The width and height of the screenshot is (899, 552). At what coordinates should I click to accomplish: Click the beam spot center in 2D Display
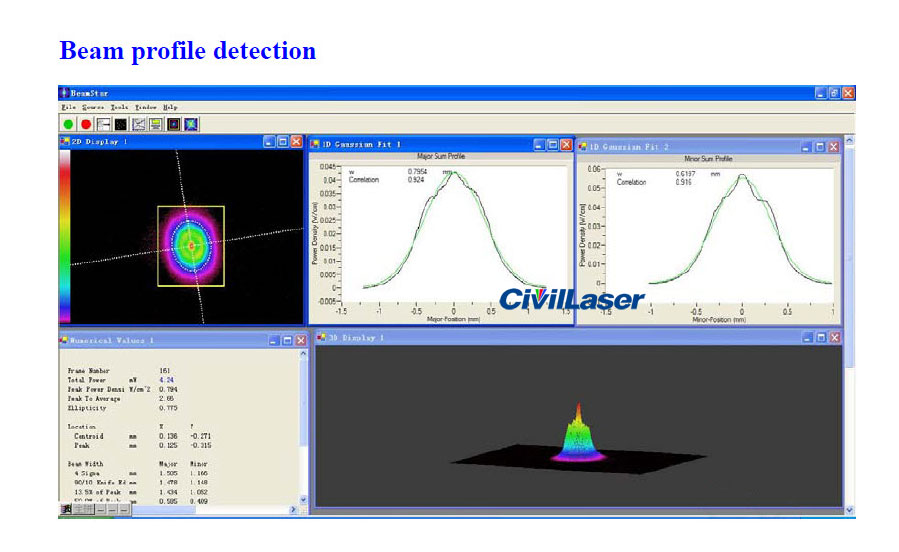pos(190,243)
